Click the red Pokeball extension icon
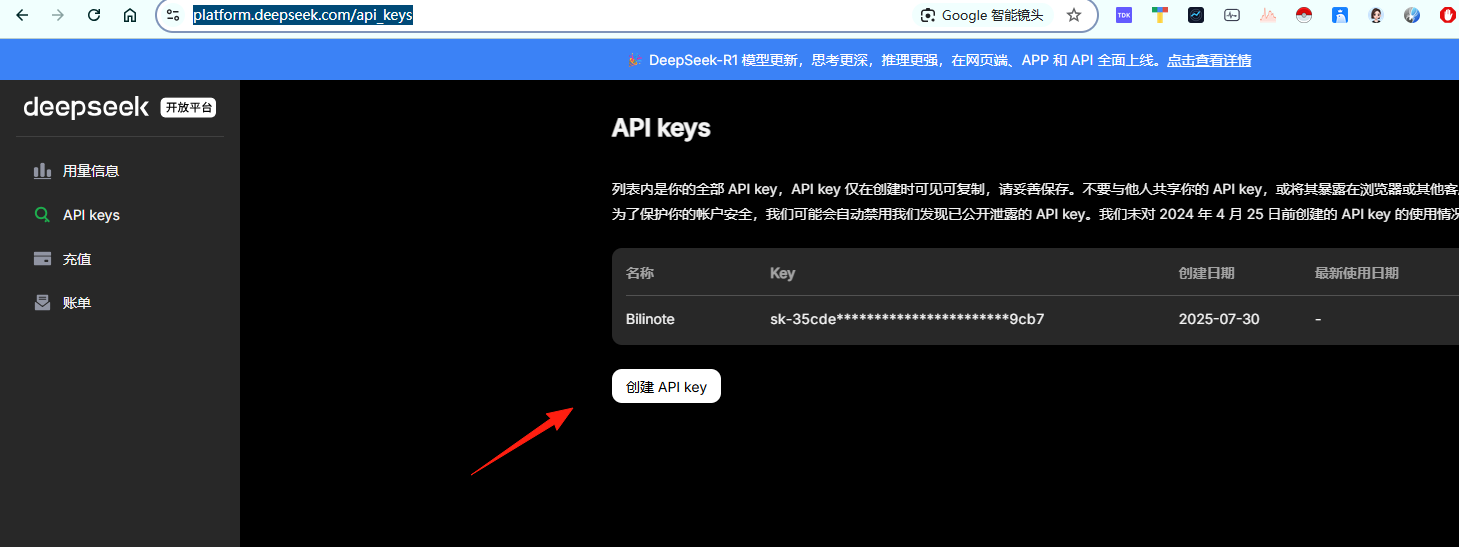The image size is (1459, 547). click(1303, 15)
